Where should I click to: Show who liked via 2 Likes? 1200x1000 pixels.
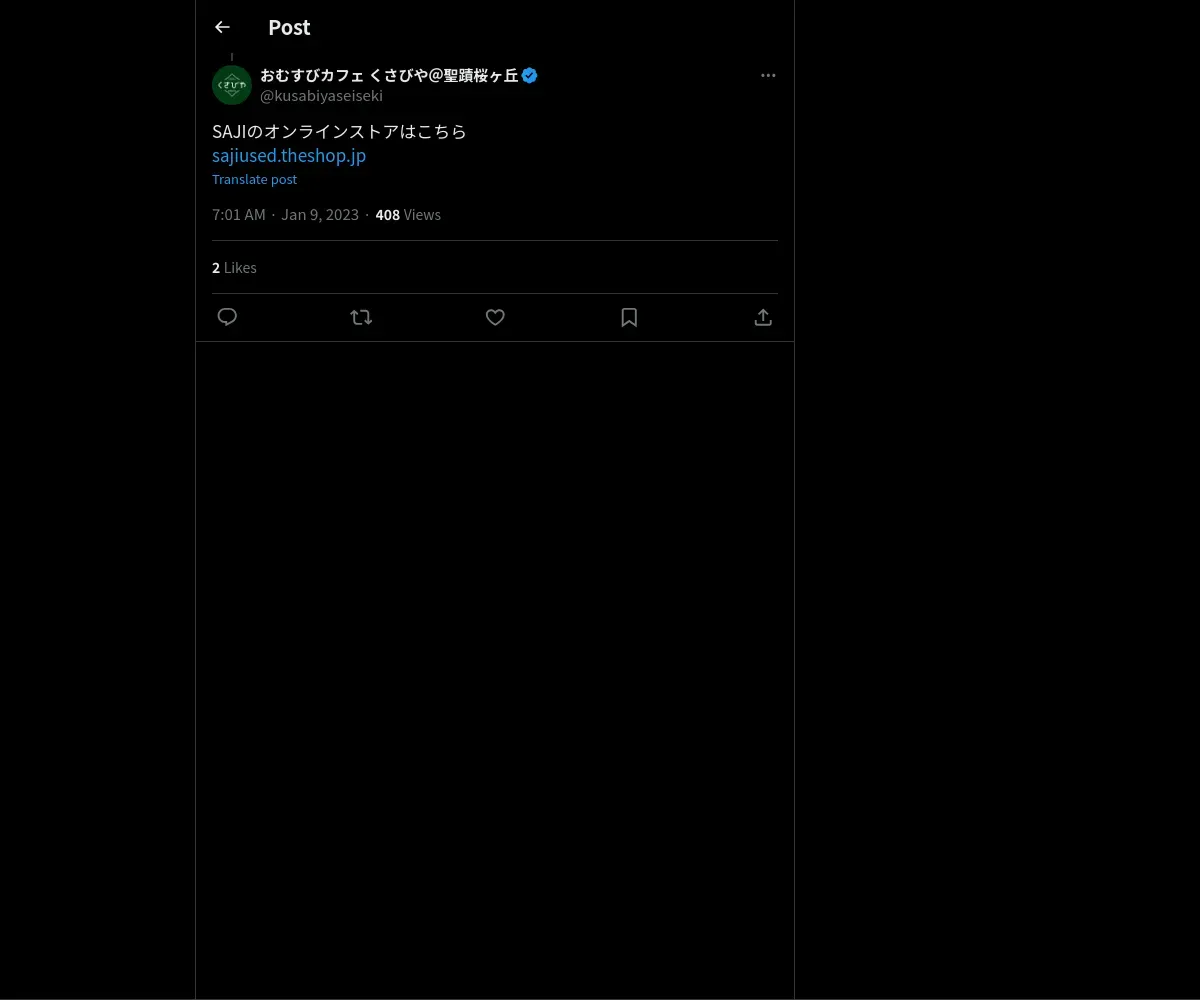234,268
